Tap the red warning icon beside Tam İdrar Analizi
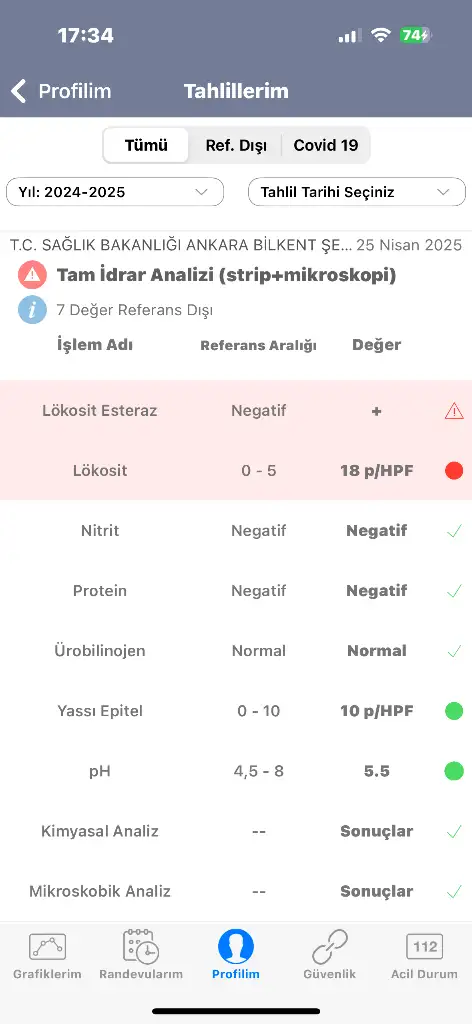The image size is (472, 1024). [32, 275]
